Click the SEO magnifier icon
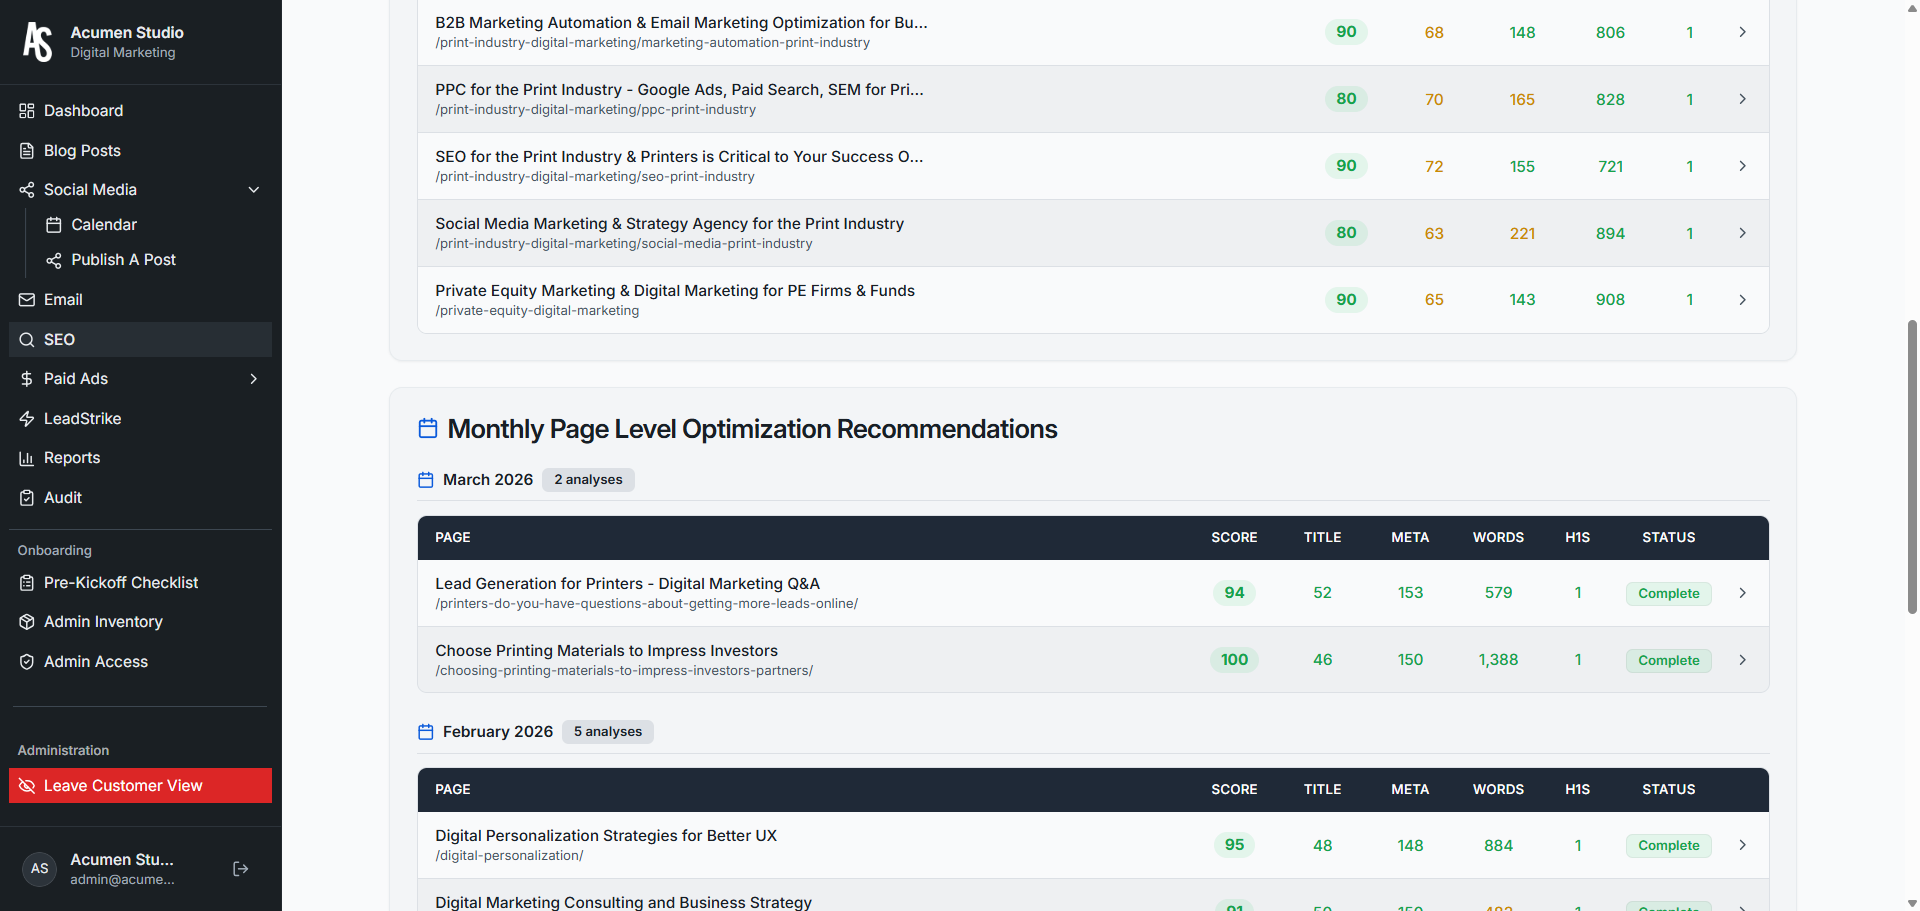The image size is (1920, 911). click(27, 340)
